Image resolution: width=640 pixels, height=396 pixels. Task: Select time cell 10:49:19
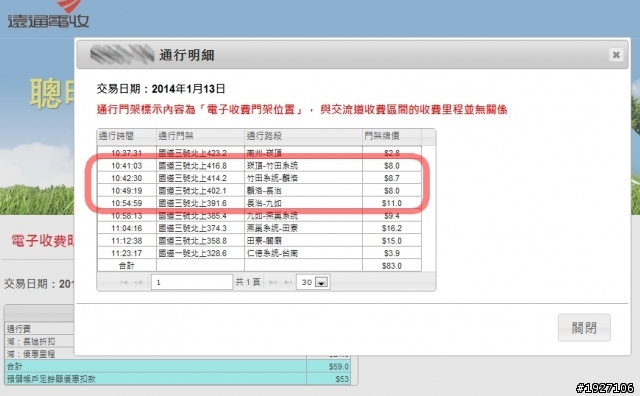(x=127, y=191)
